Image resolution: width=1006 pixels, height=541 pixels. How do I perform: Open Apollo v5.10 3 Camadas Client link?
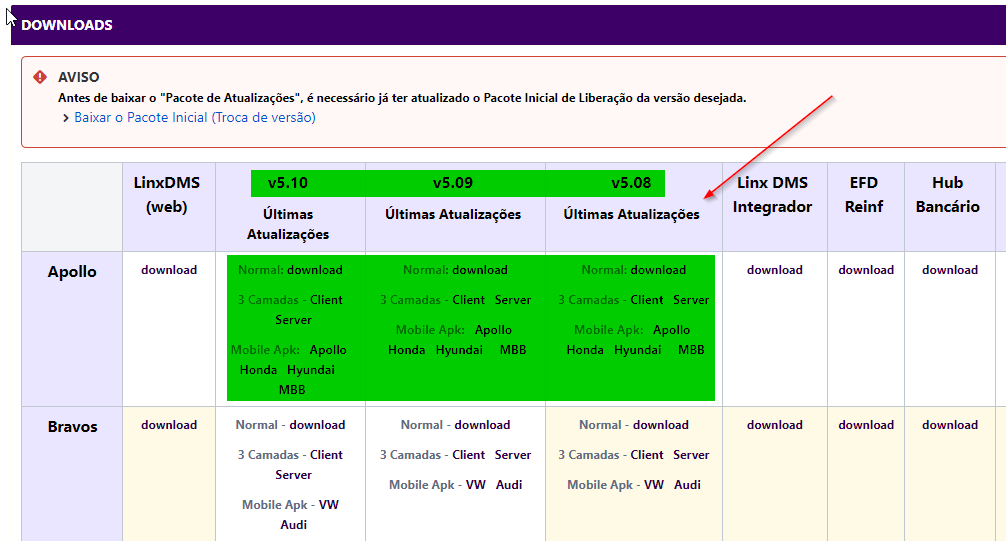[327, 300]
